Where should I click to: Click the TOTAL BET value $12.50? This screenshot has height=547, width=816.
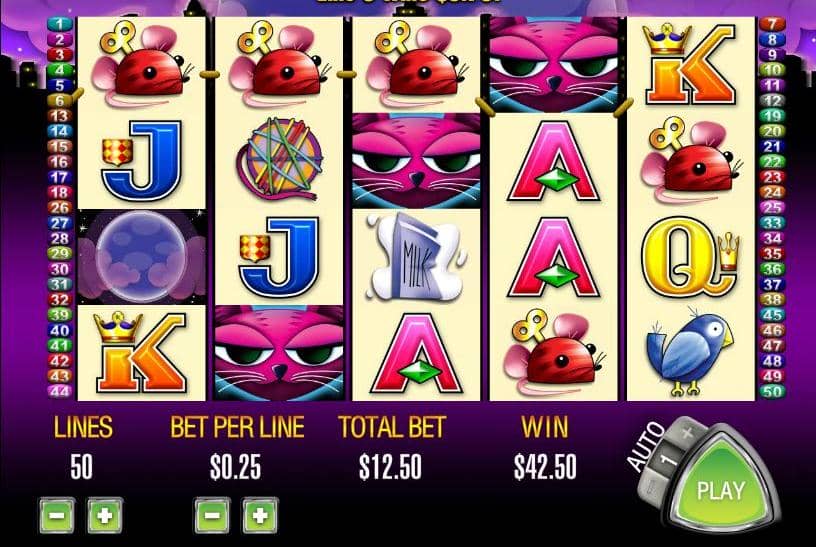(x=390, y=466)
